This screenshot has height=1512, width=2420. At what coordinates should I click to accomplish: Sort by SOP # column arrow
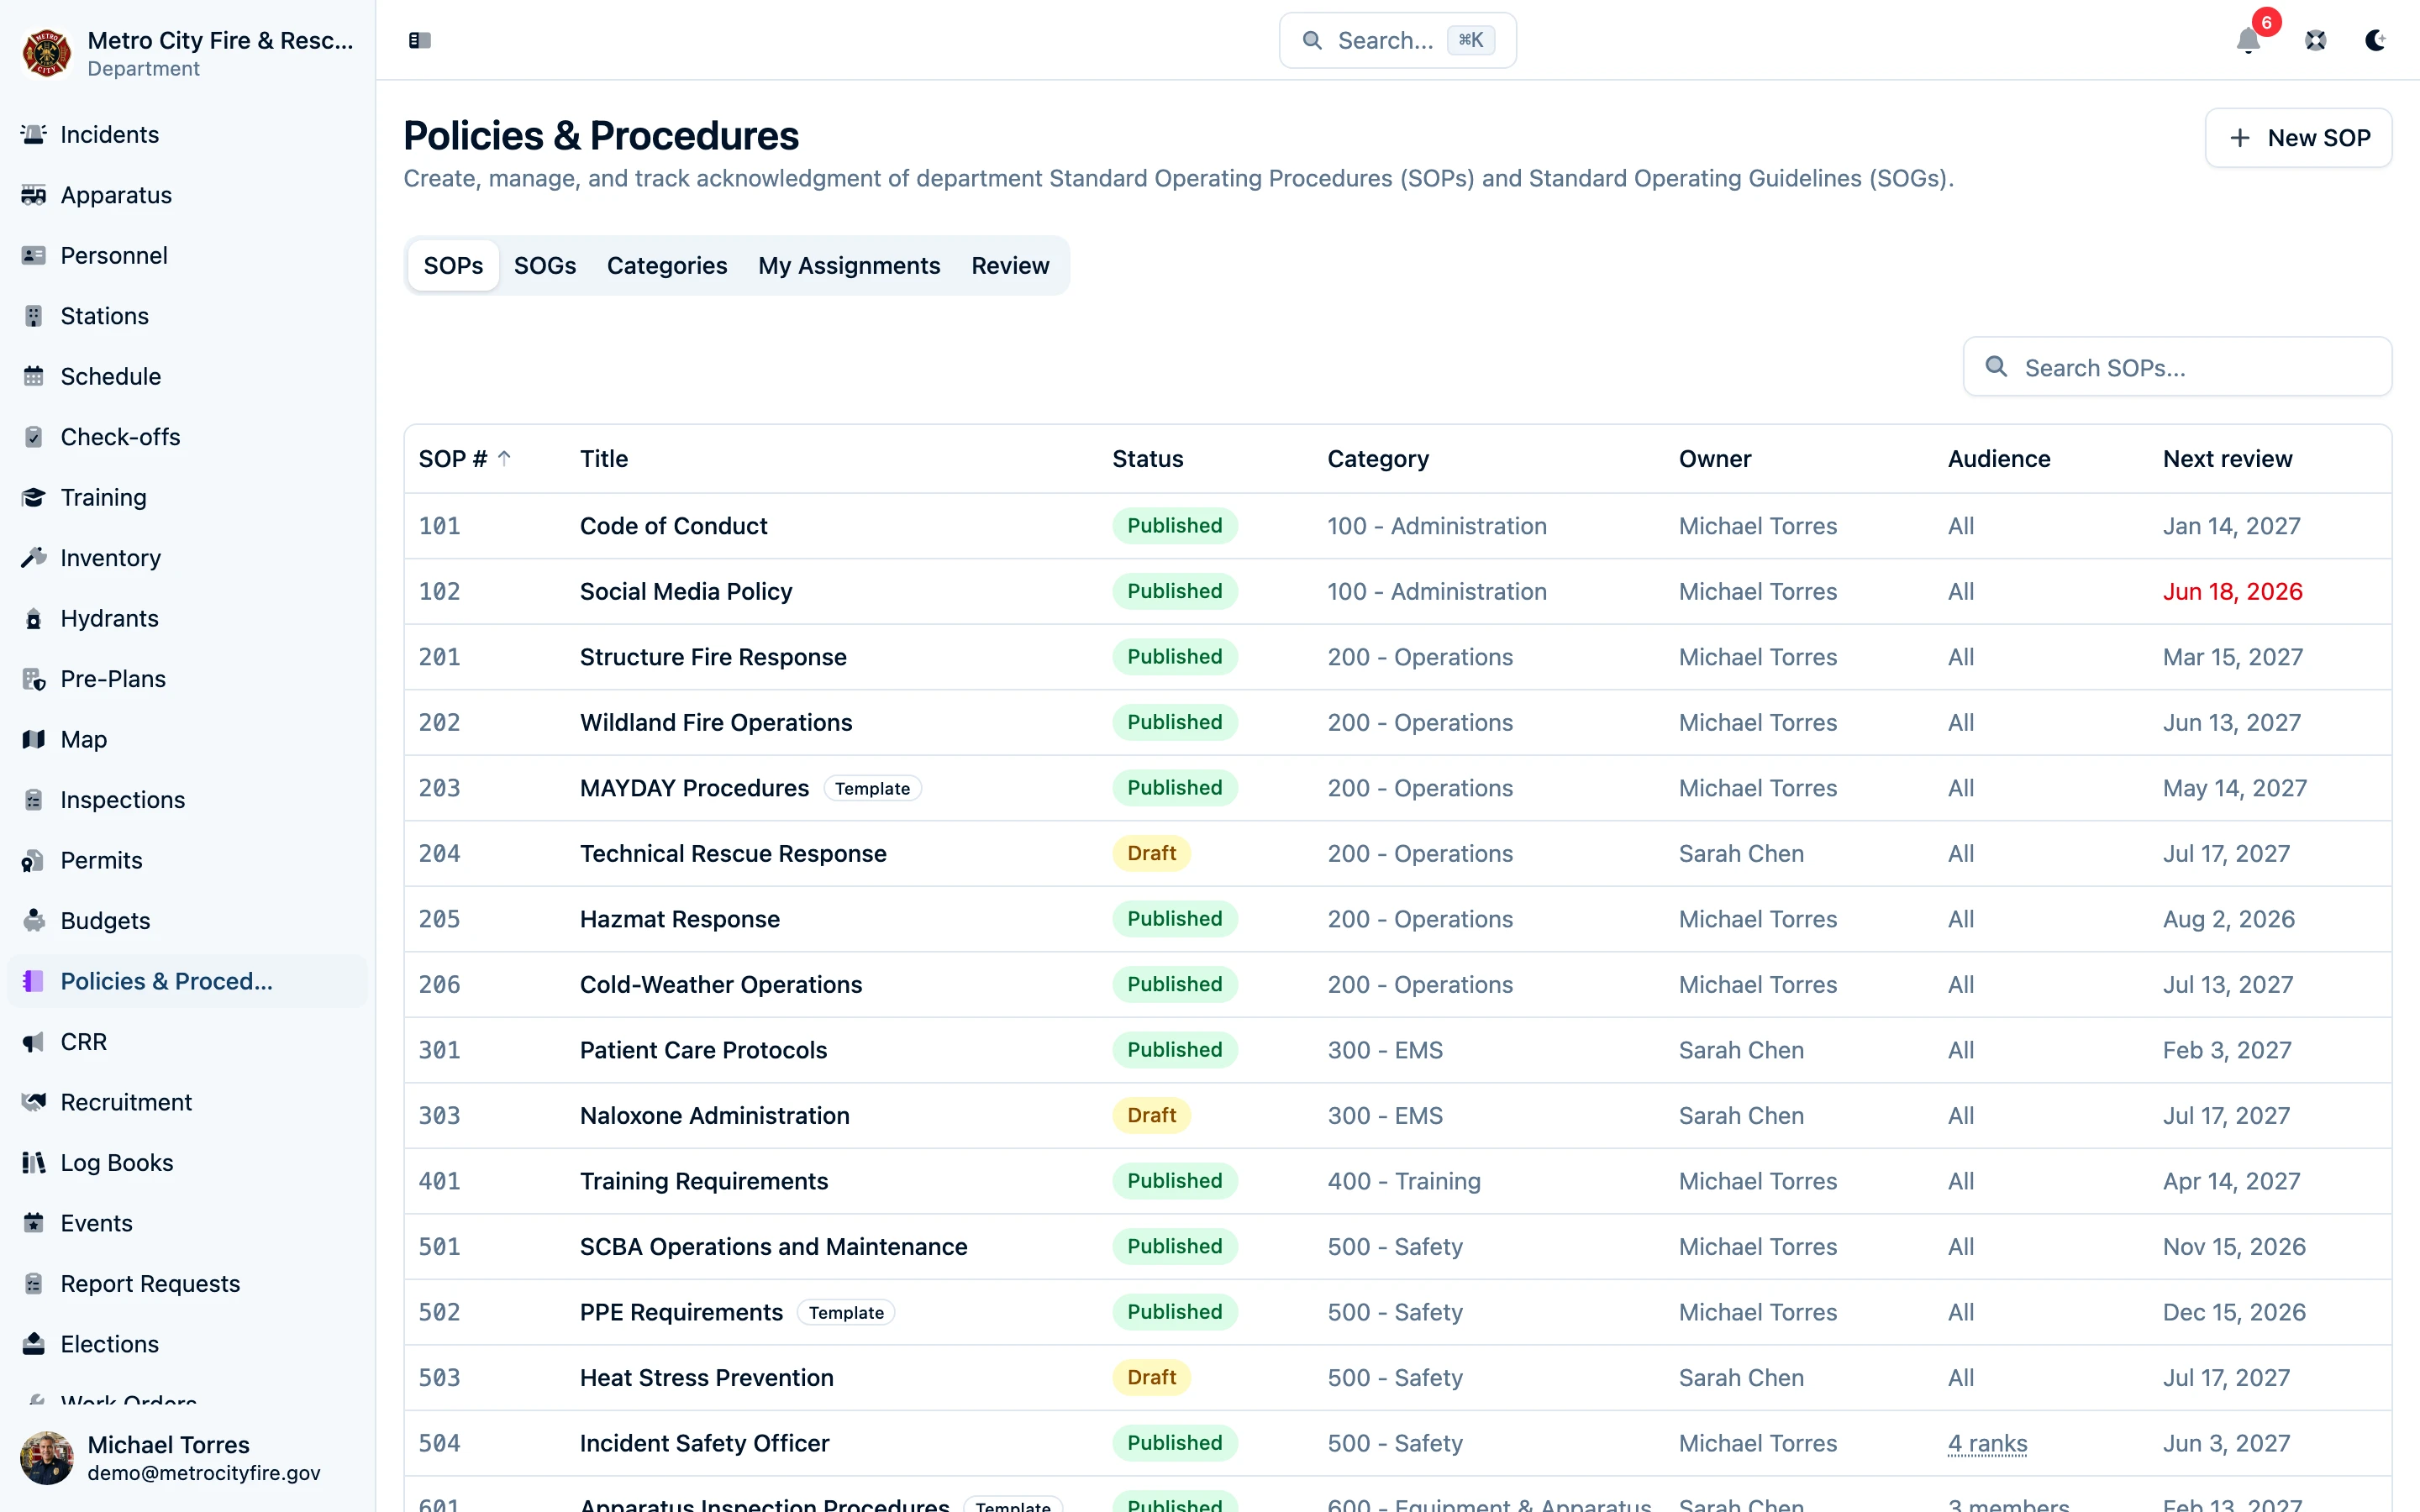505,458
